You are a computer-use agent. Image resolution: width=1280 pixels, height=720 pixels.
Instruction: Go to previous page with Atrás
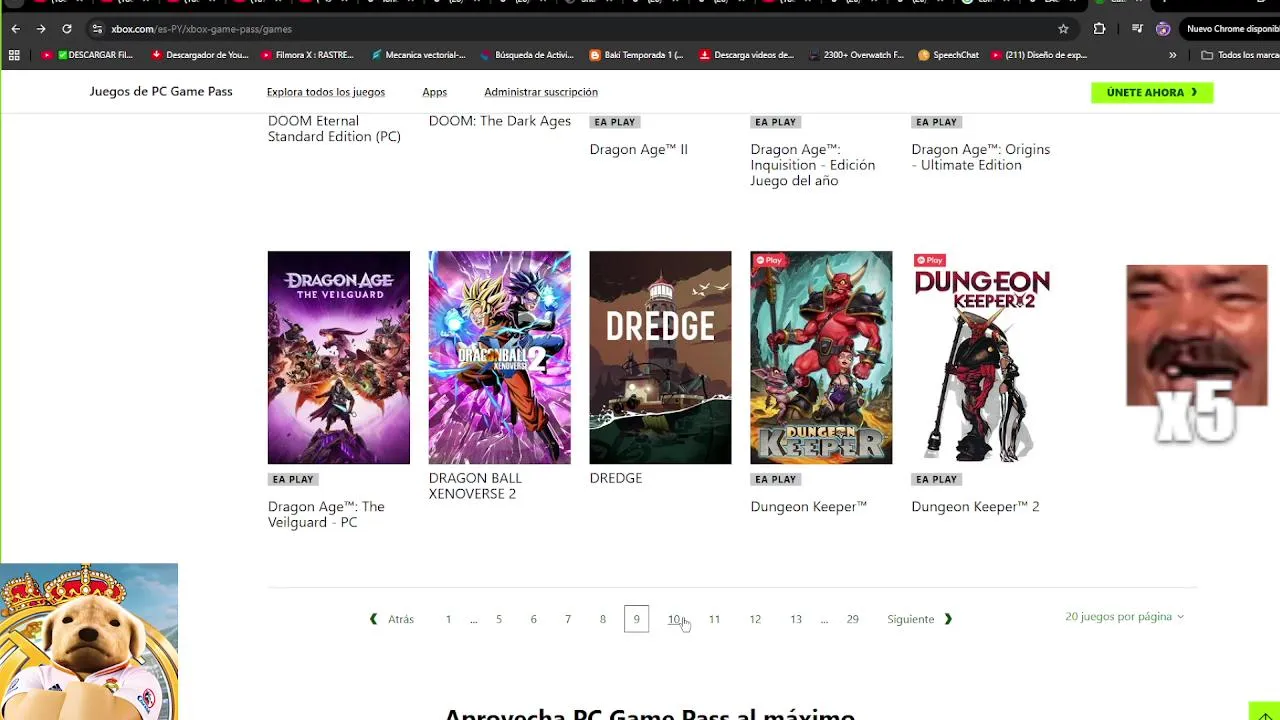(392, 619)
